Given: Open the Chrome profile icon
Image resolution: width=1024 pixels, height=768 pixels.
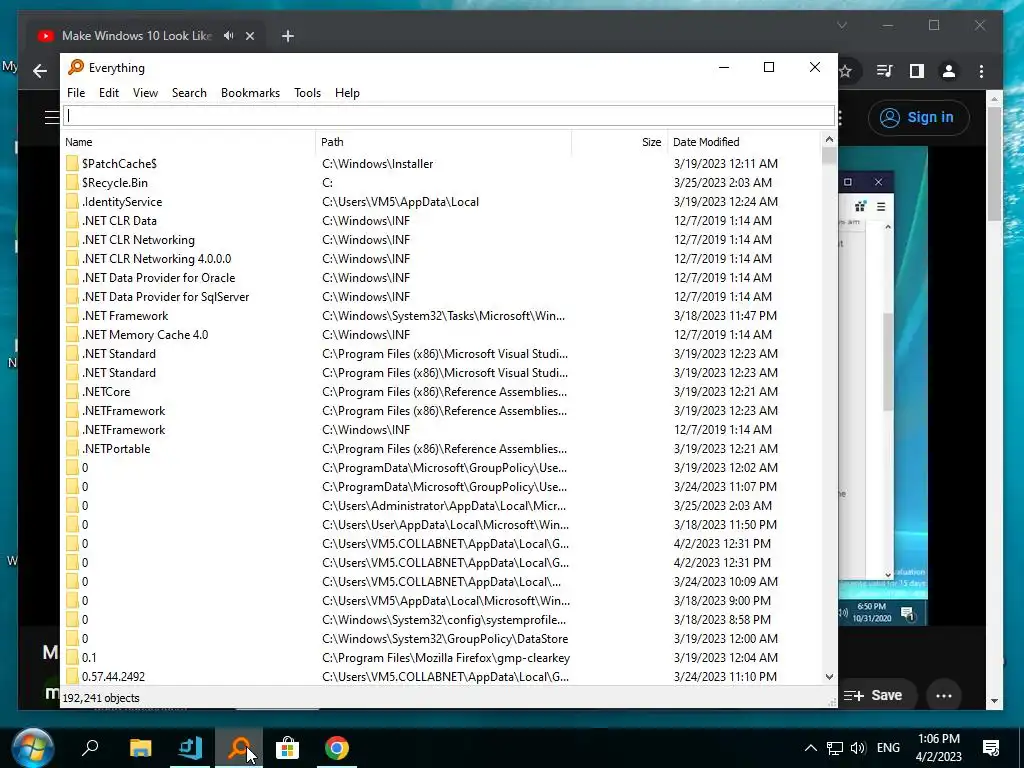Looking at the screenshot, I should [949, 71].
